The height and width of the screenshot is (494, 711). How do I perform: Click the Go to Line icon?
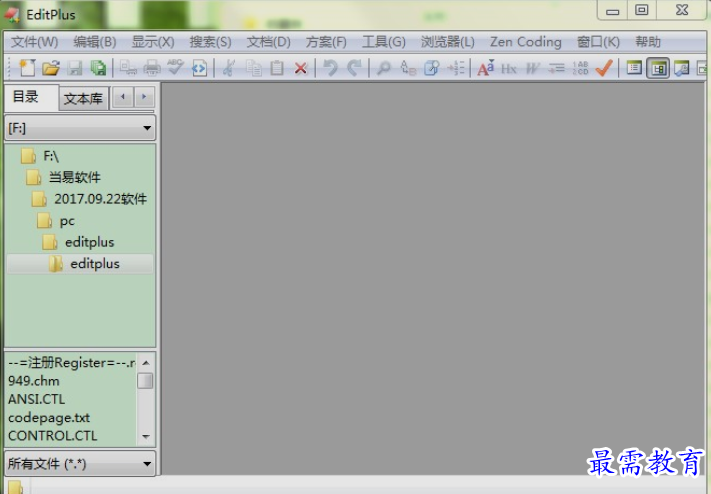(x=456, y=68)
